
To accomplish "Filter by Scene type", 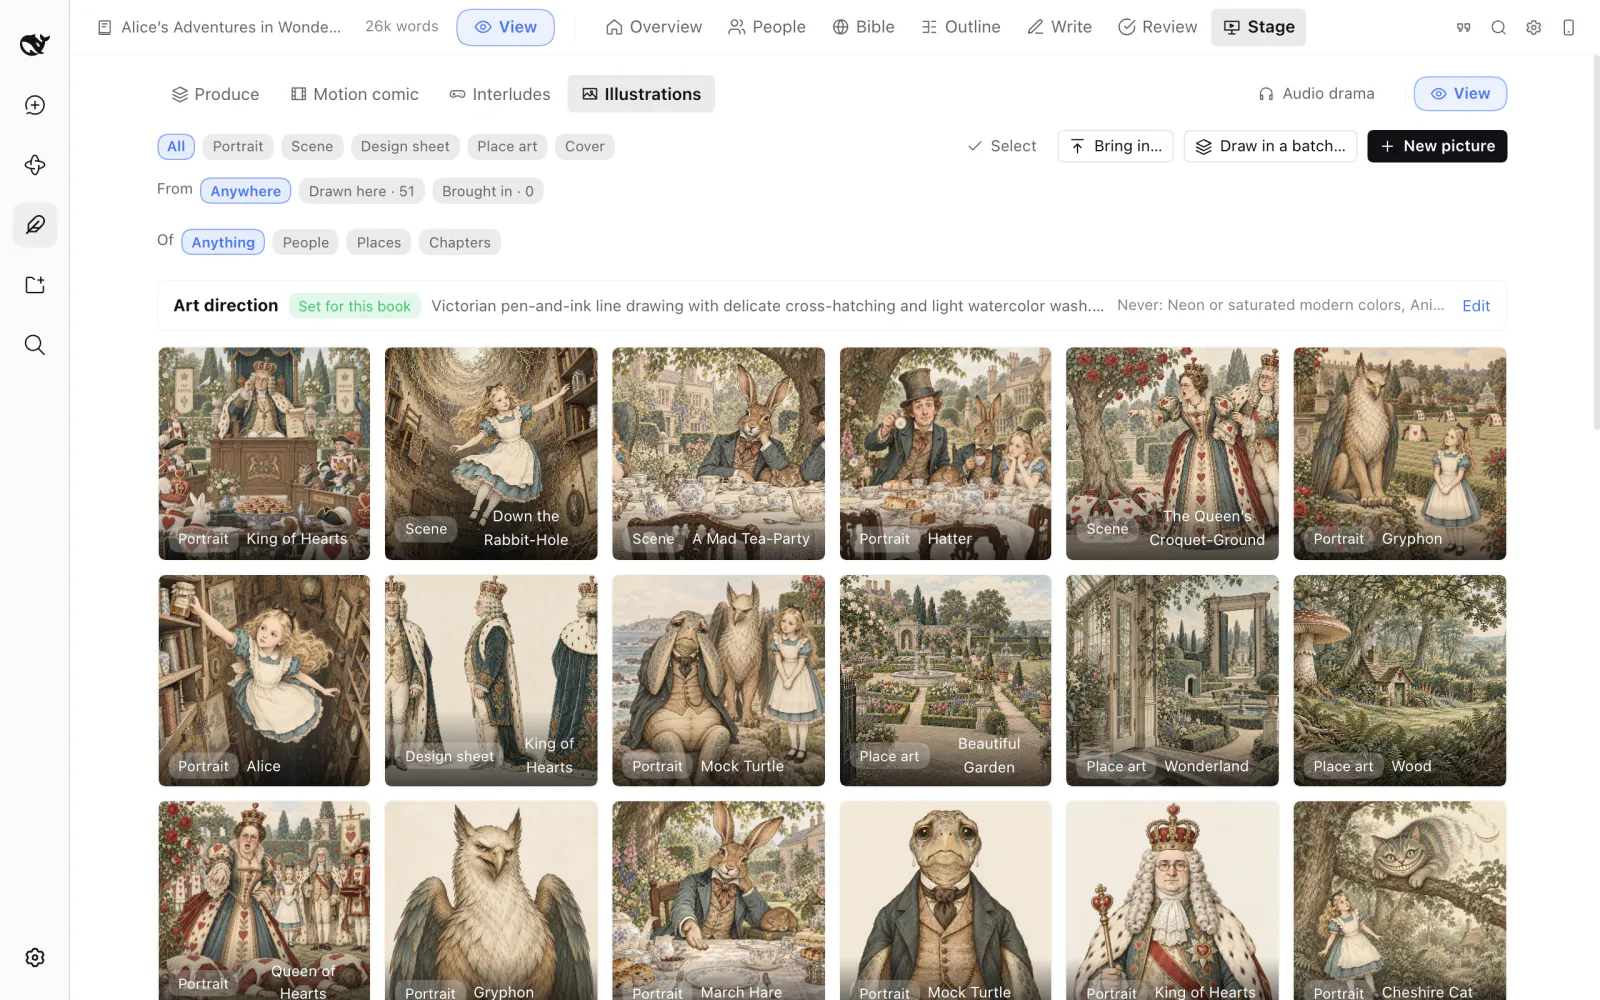I will click(312, 146).
